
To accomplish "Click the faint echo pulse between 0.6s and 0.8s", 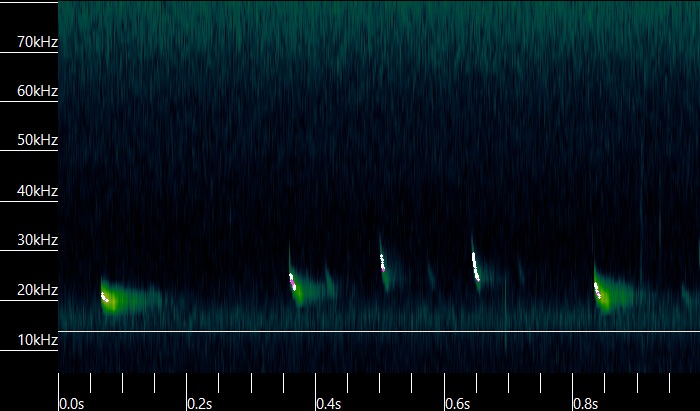I will (519, 272).
